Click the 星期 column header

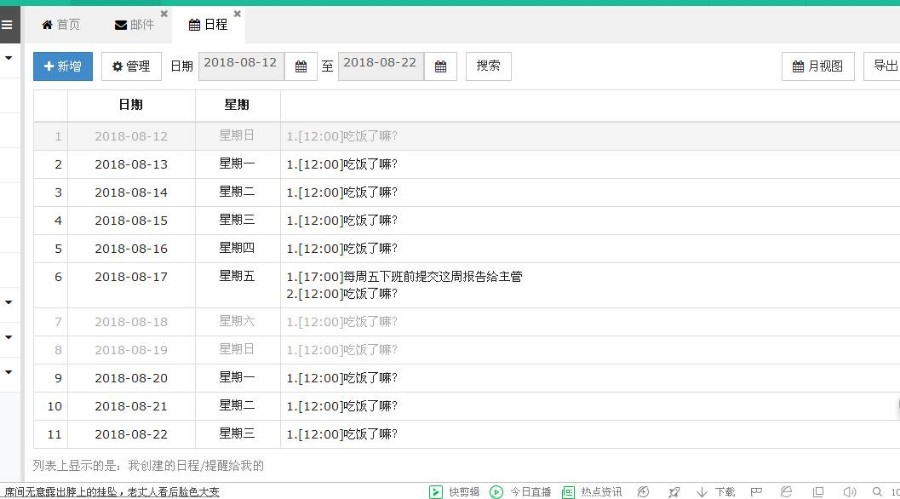coord(237,105)
